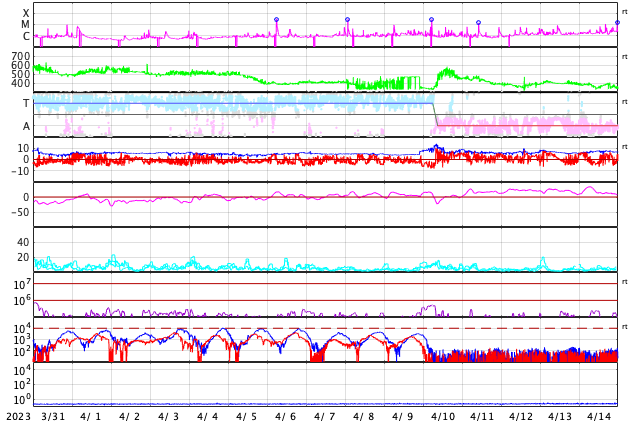634x424 pixels.
Task: Select the '4/ 1' date label
Action: pos(91,416)
